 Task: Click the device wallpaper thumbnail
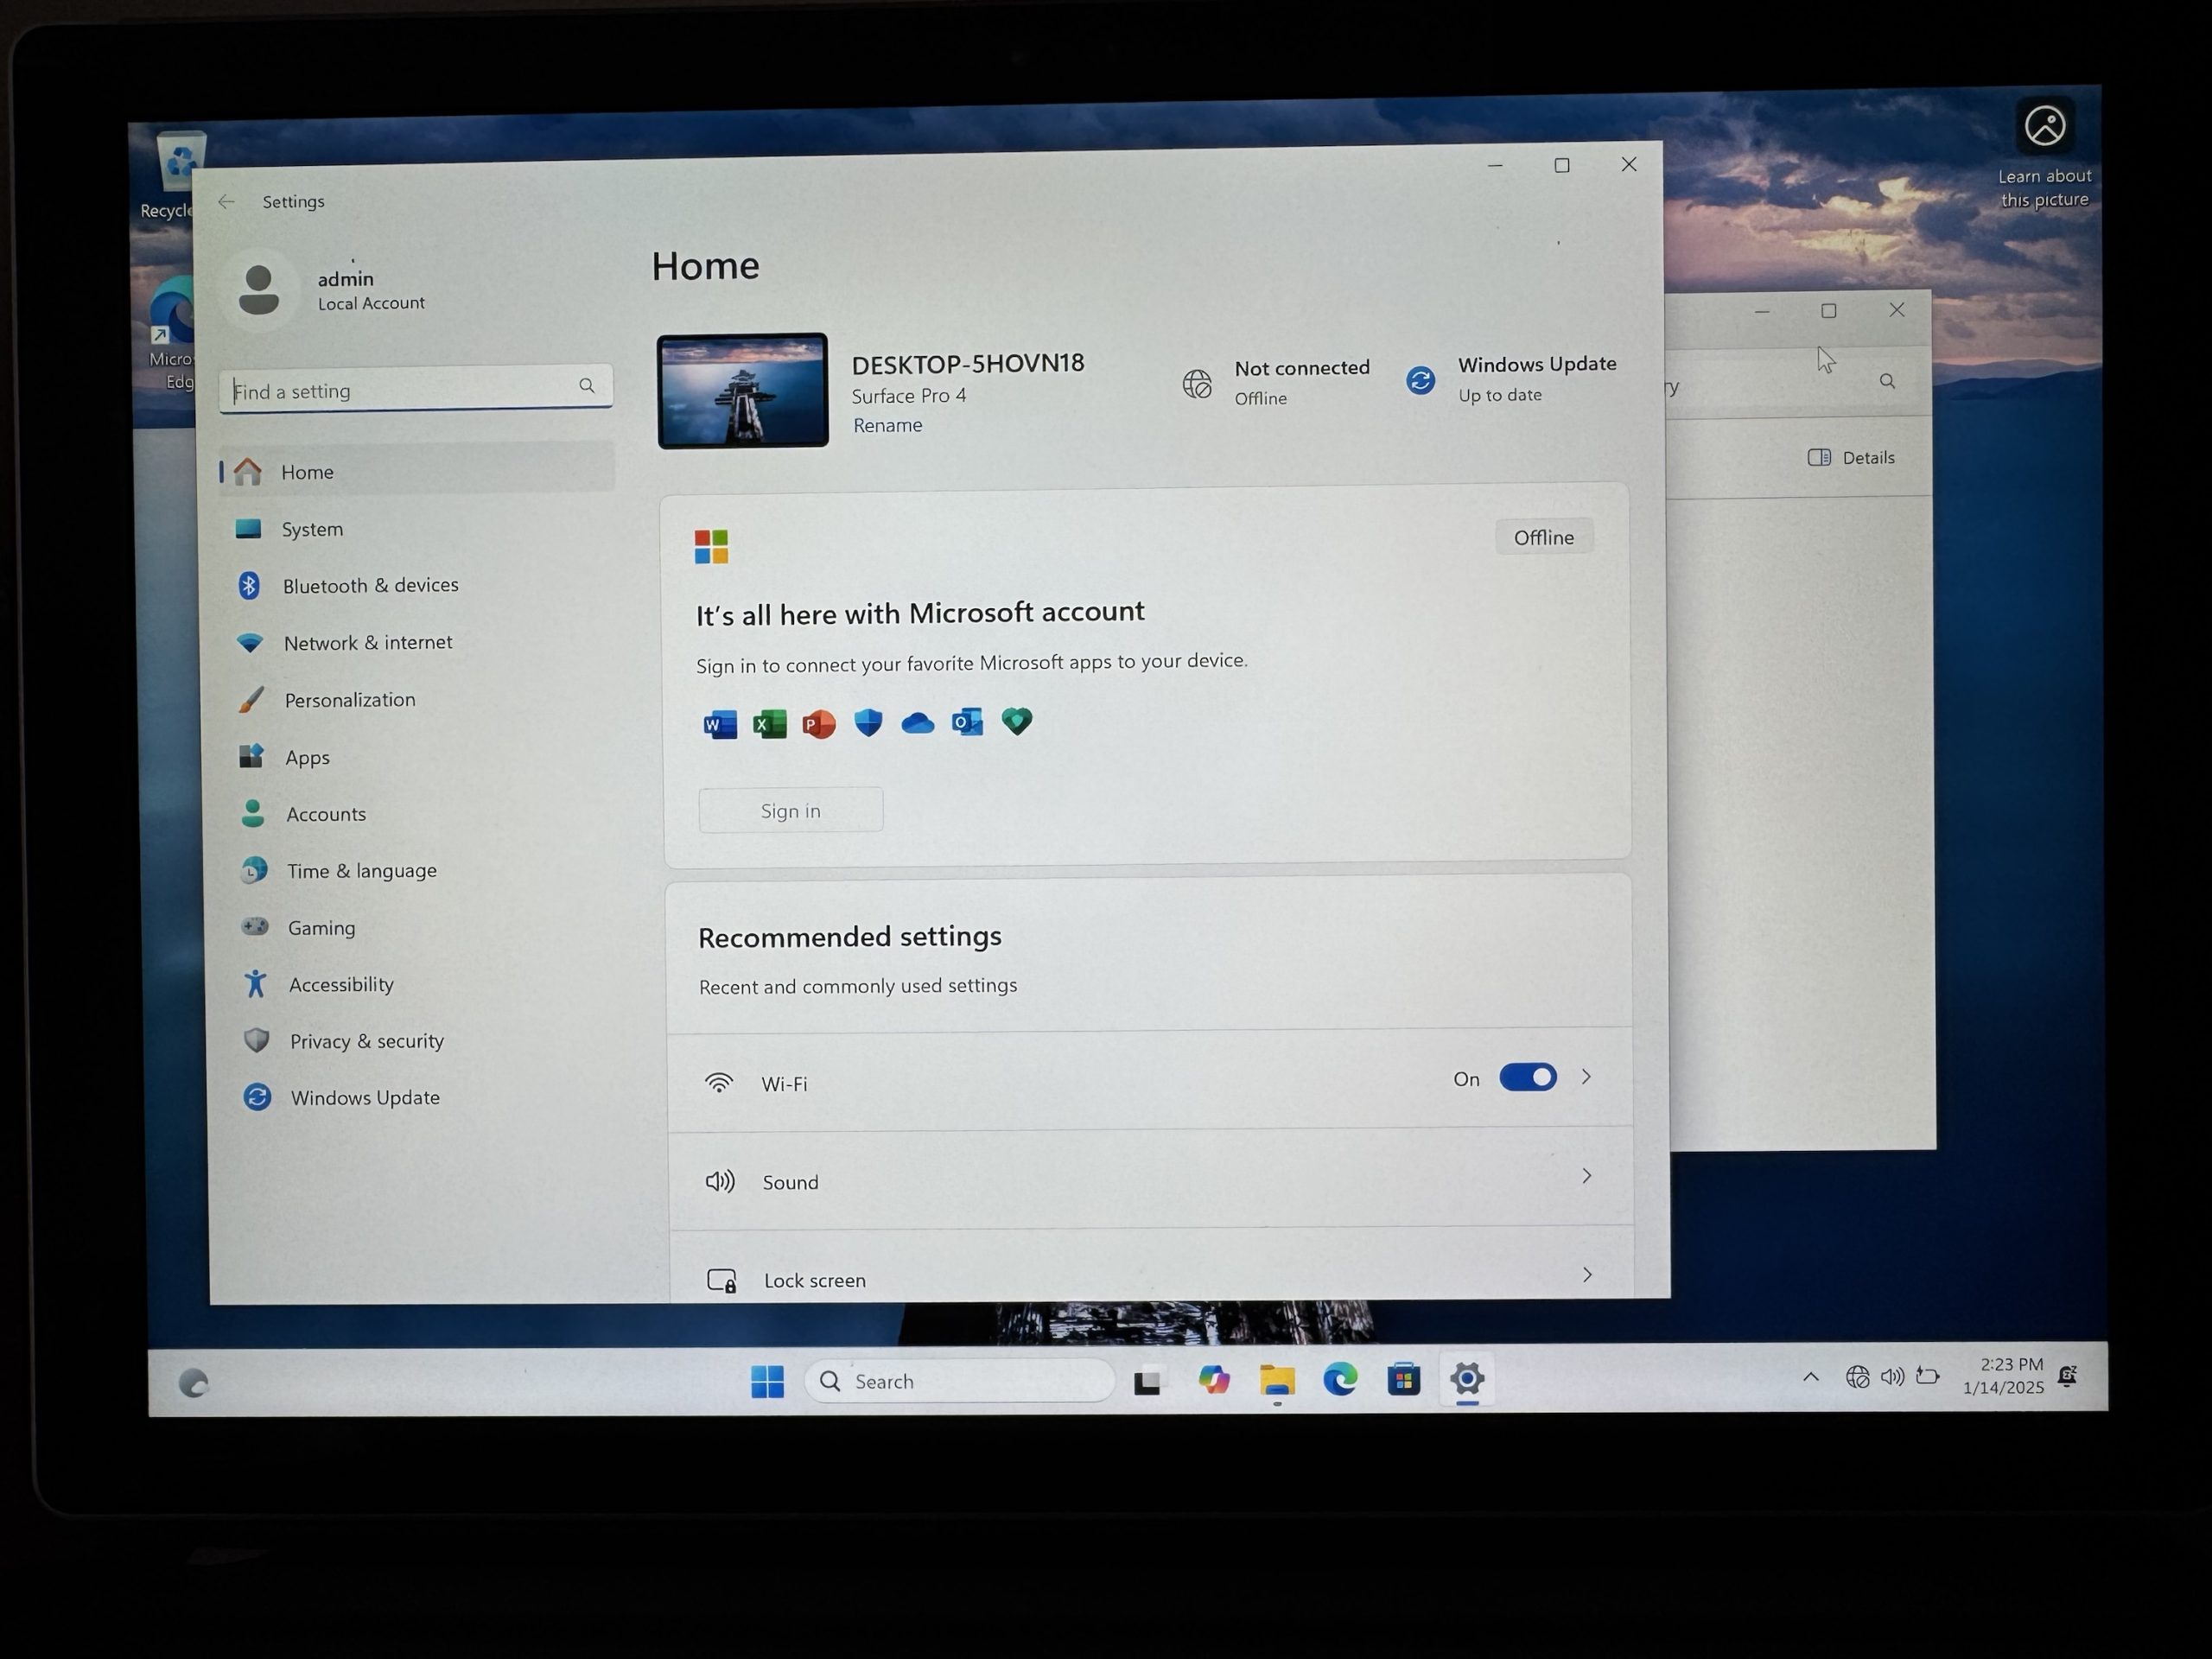[743, 391]
